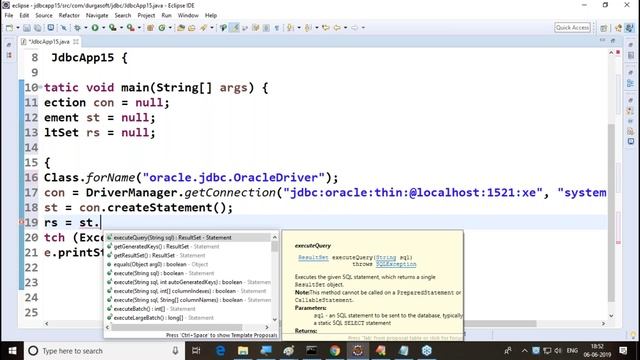This screenshot has width=640, height=360.
Task: Switch to the Java EE perspective icon
Action: [x=618, y=28]
